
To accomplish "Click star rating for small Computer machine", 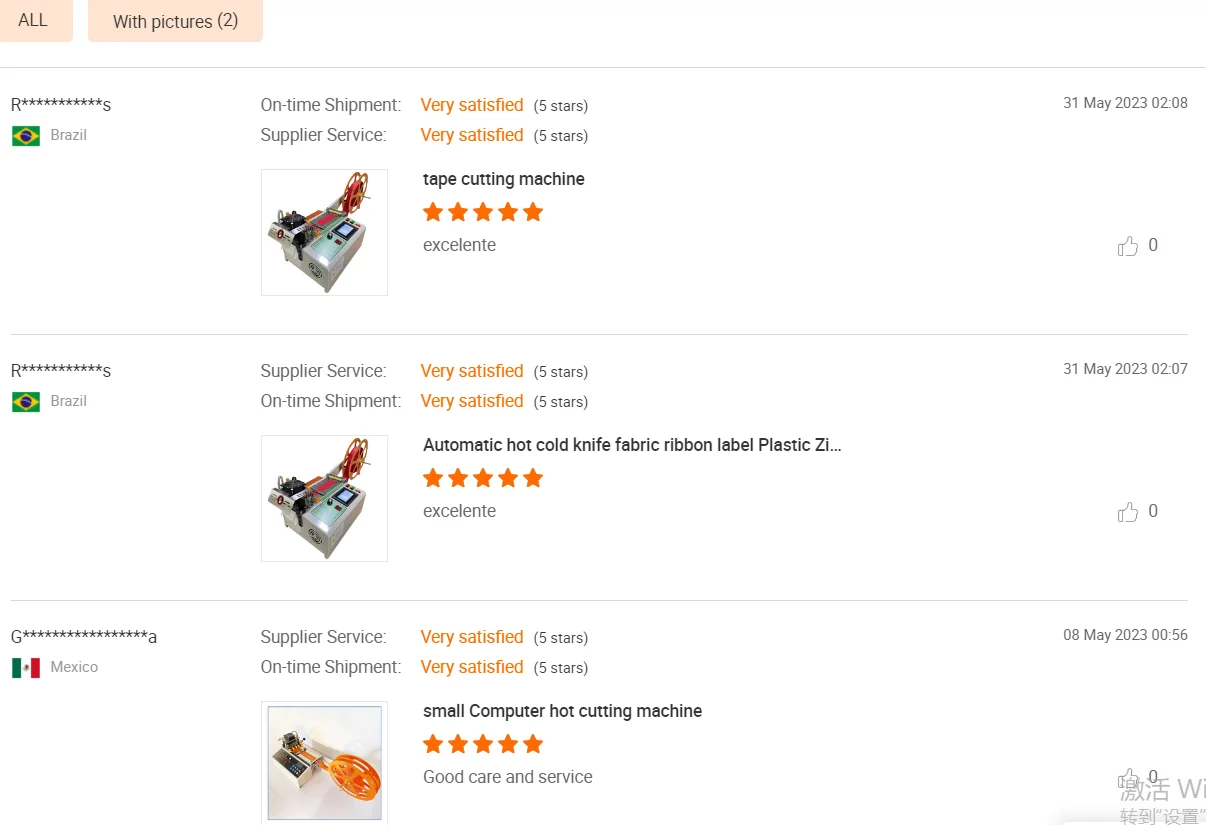I will pos(483,744).
